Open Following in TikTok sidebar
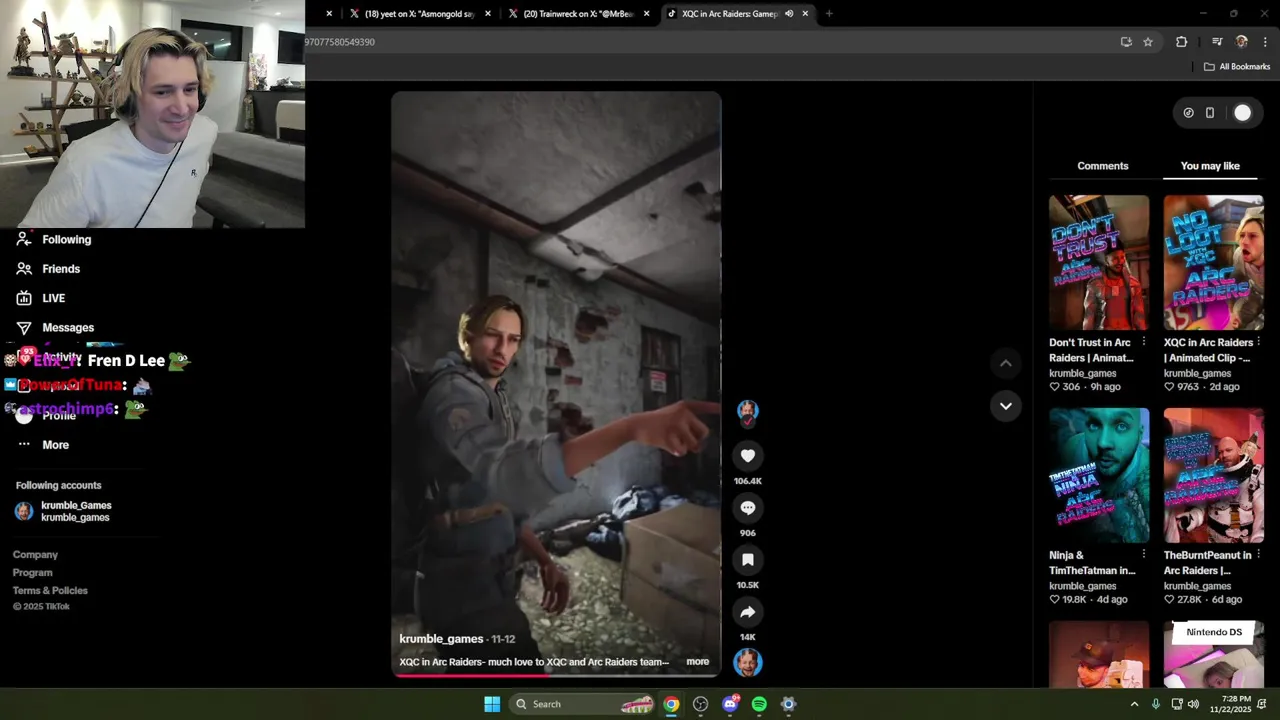The image size is (1280, 720). (55, 240)
